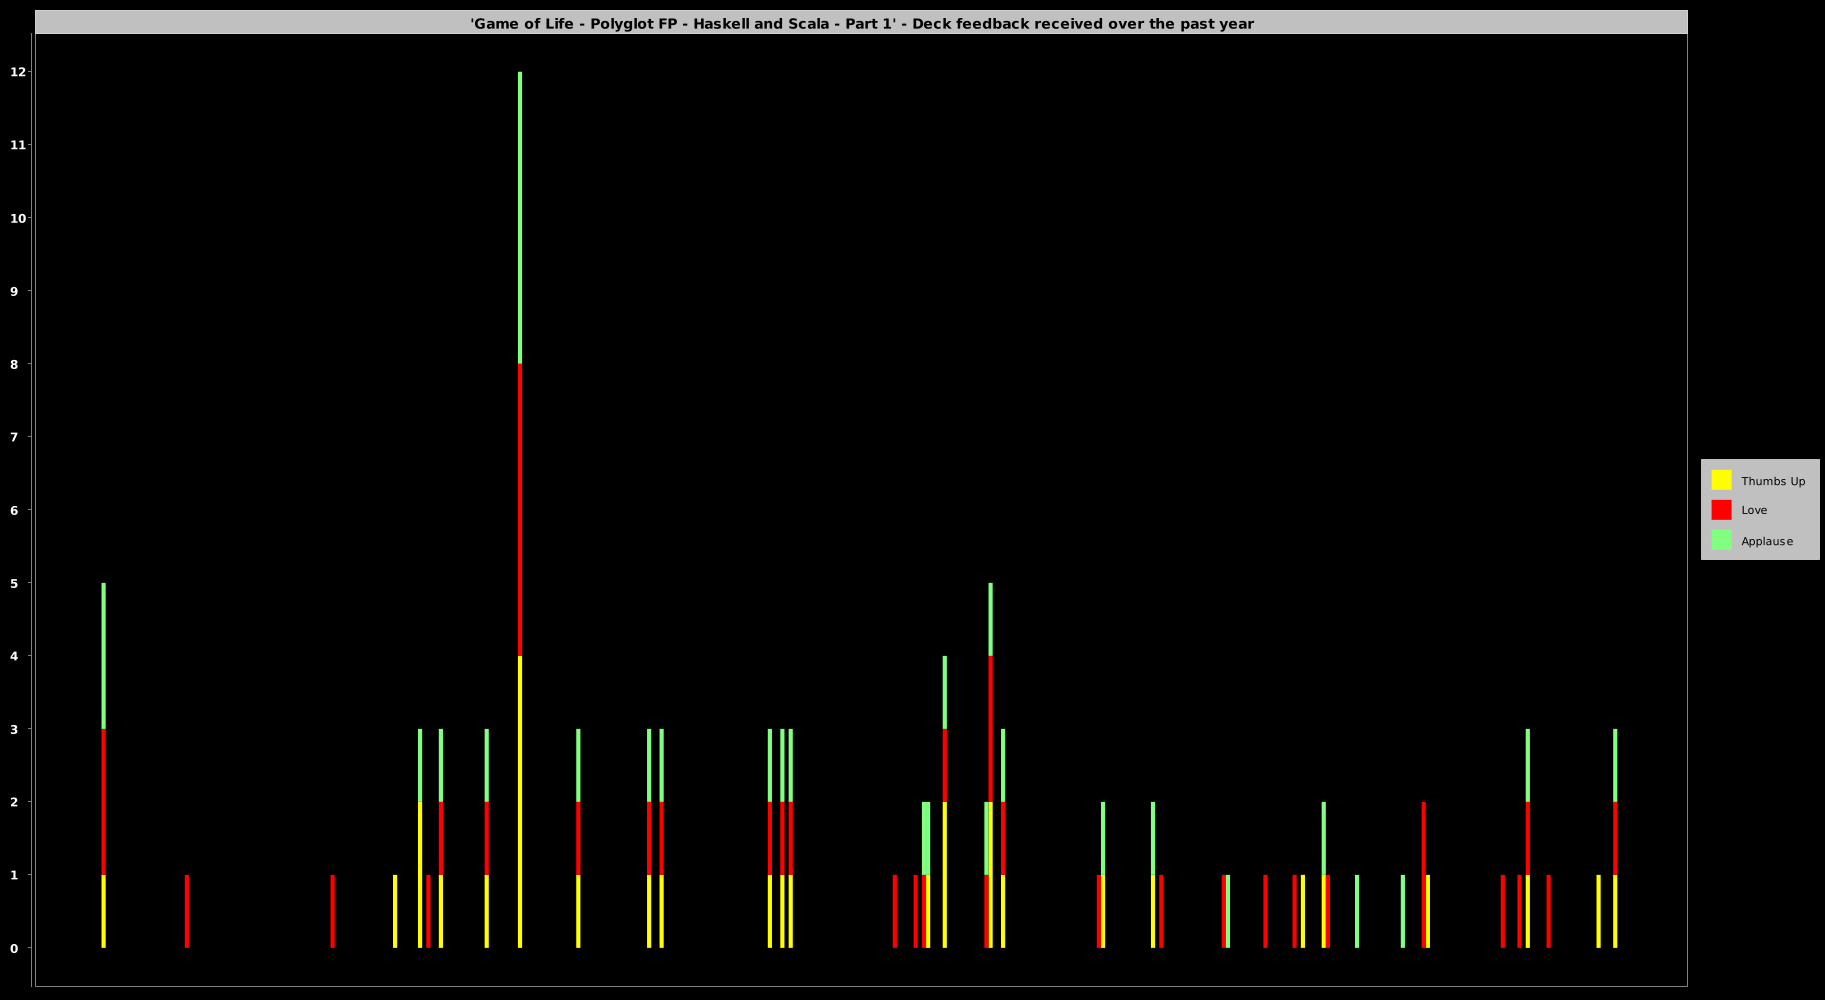
Task: Click the yellow Thumbs Up legend swatch
Action: click(x=1721, y=480)
